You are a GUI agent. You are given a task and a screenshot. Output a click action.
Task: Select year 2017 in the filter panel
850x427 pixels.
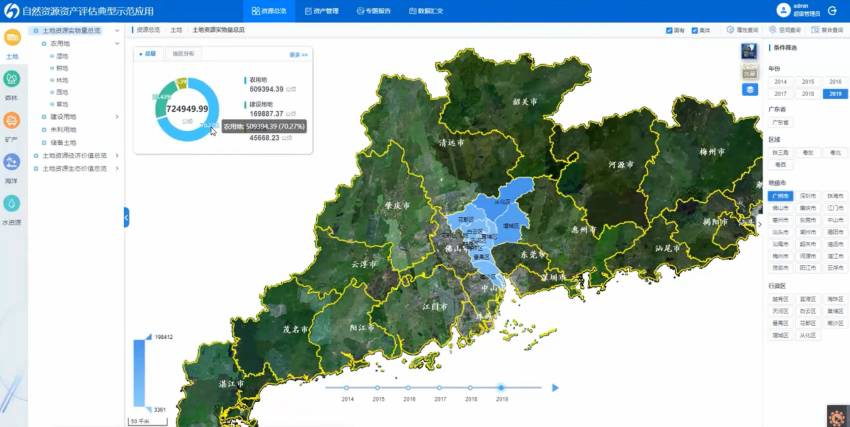[x=780, y=93]
